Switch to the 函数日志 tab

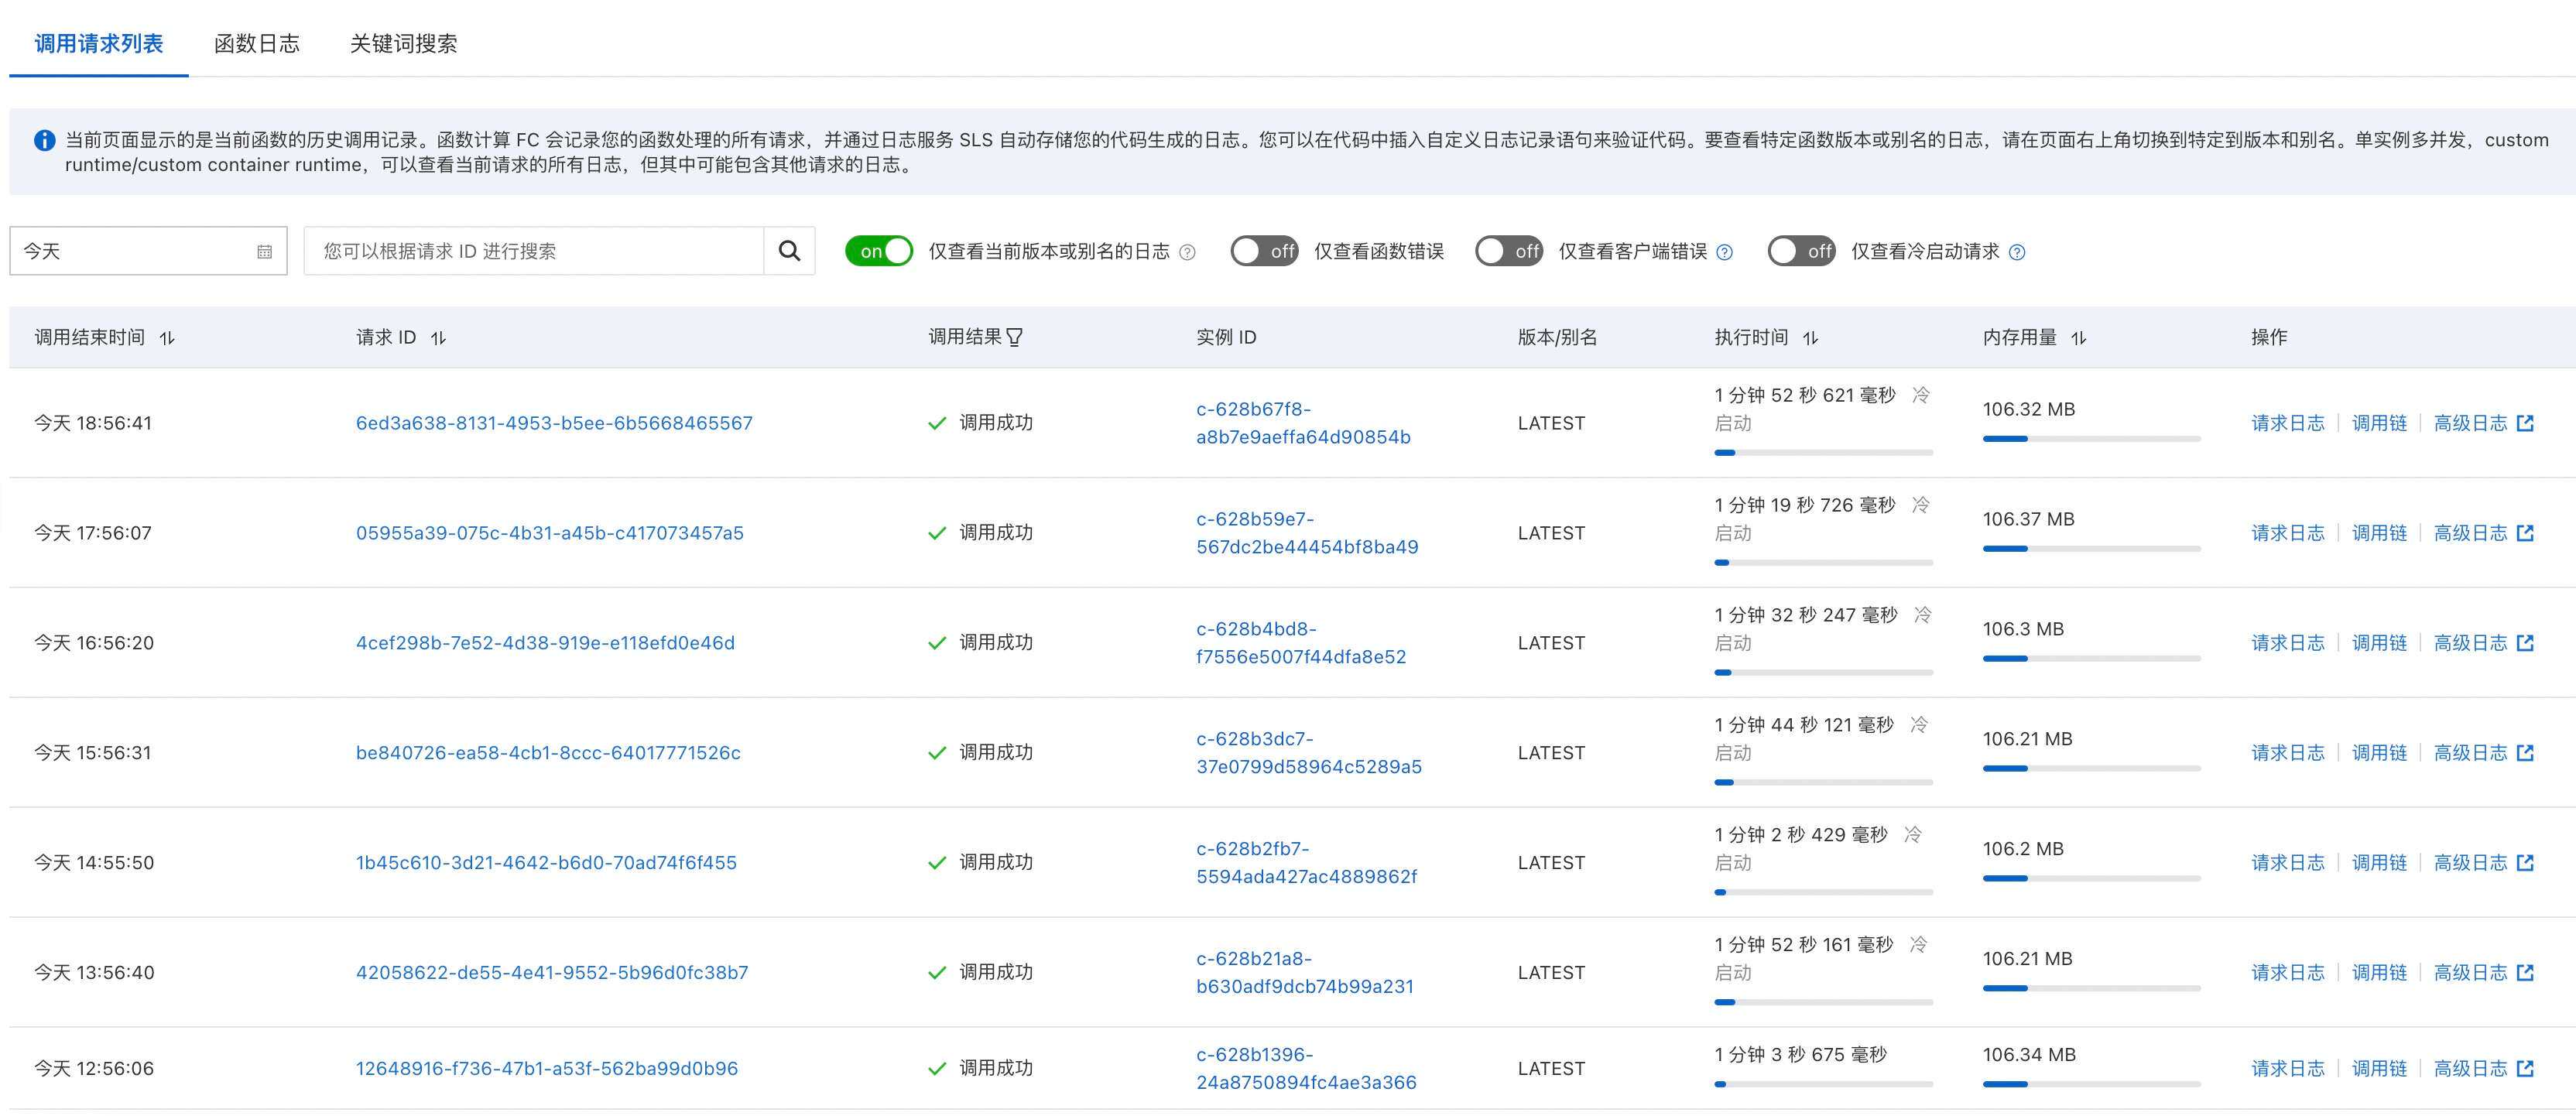(x=257, y=43)
